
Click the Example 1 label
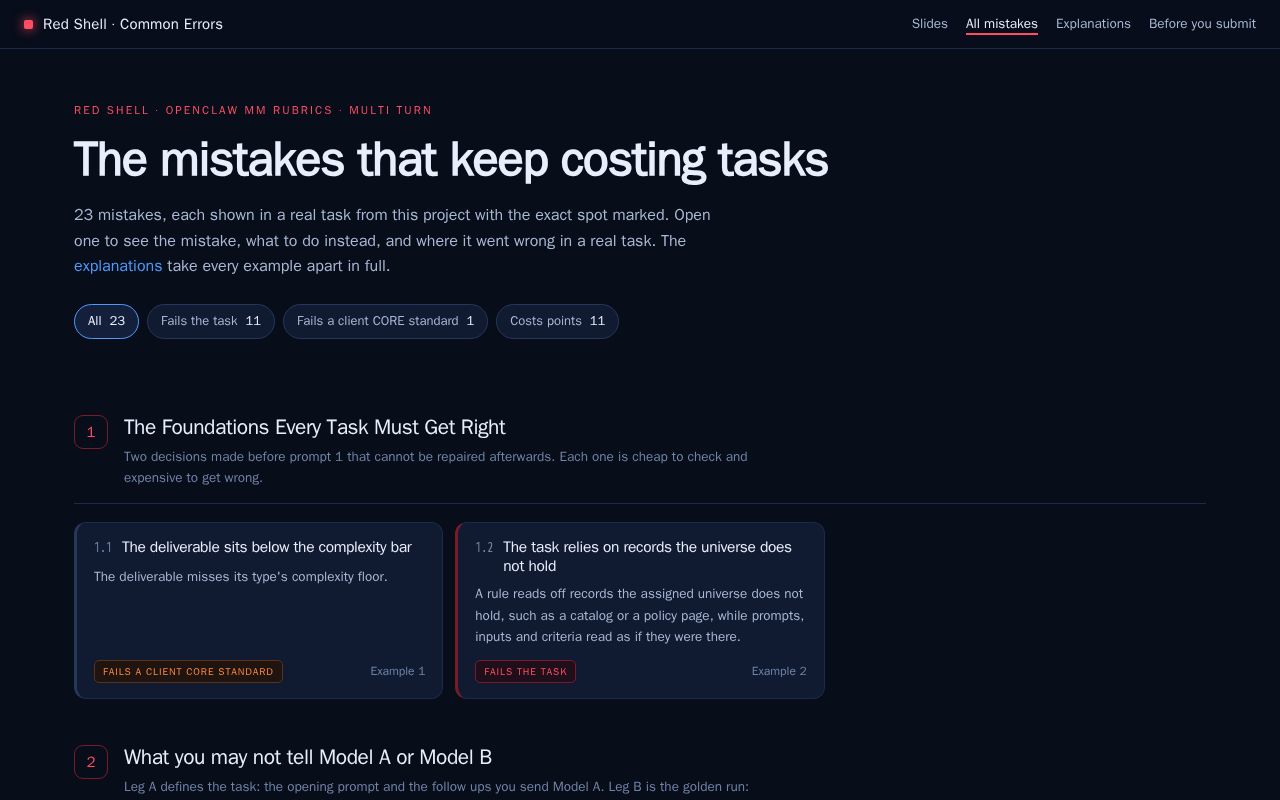coord(397,671)
